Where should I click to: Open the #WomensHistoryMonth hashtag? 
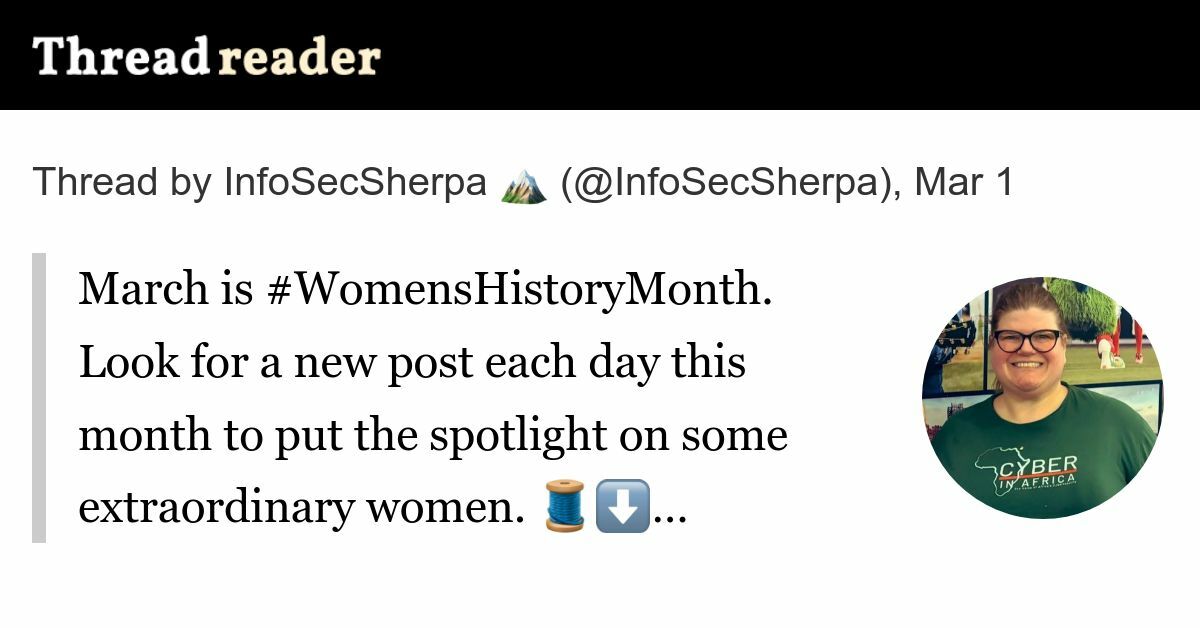(x=520, y=291)
